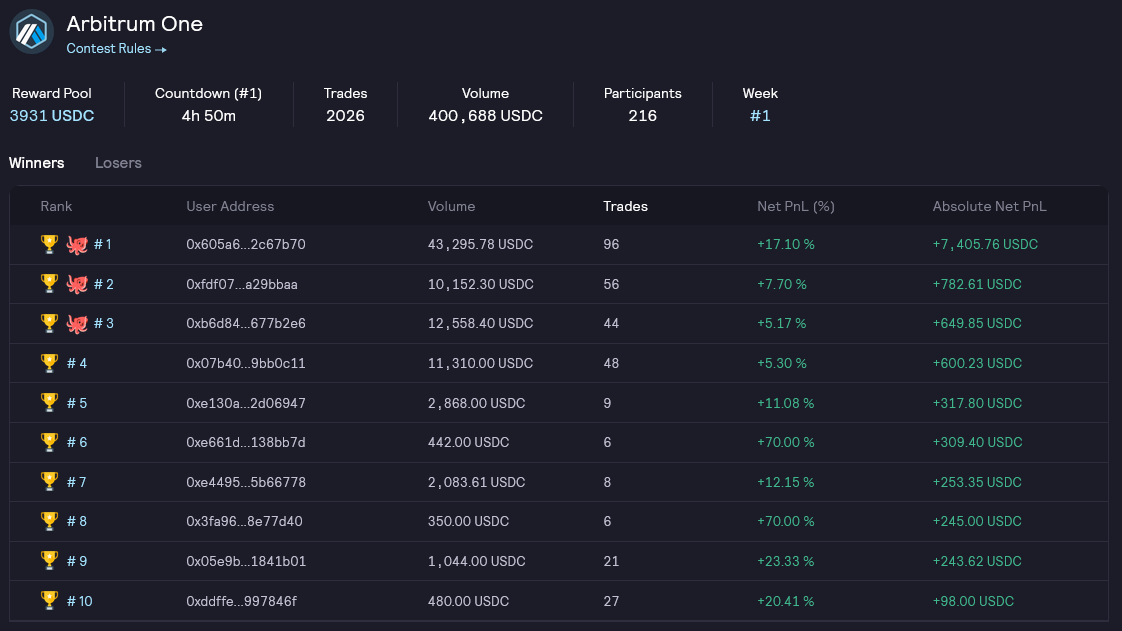Click the 2026 total trades stat
Screen dimensions: 1122x631
click(x=345, y=116)
